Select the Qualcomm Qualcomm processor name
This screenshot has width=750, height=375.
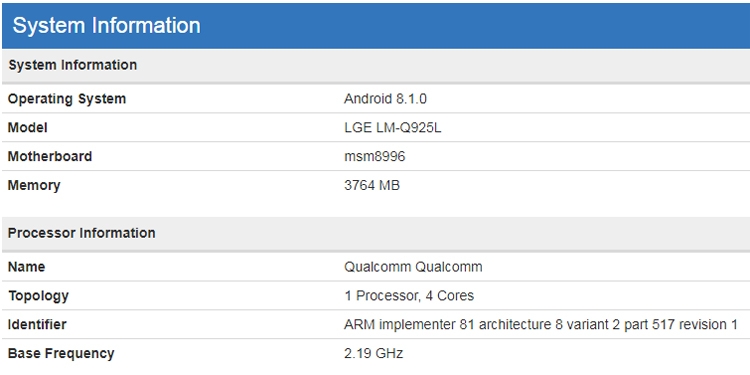pos(413,267)
